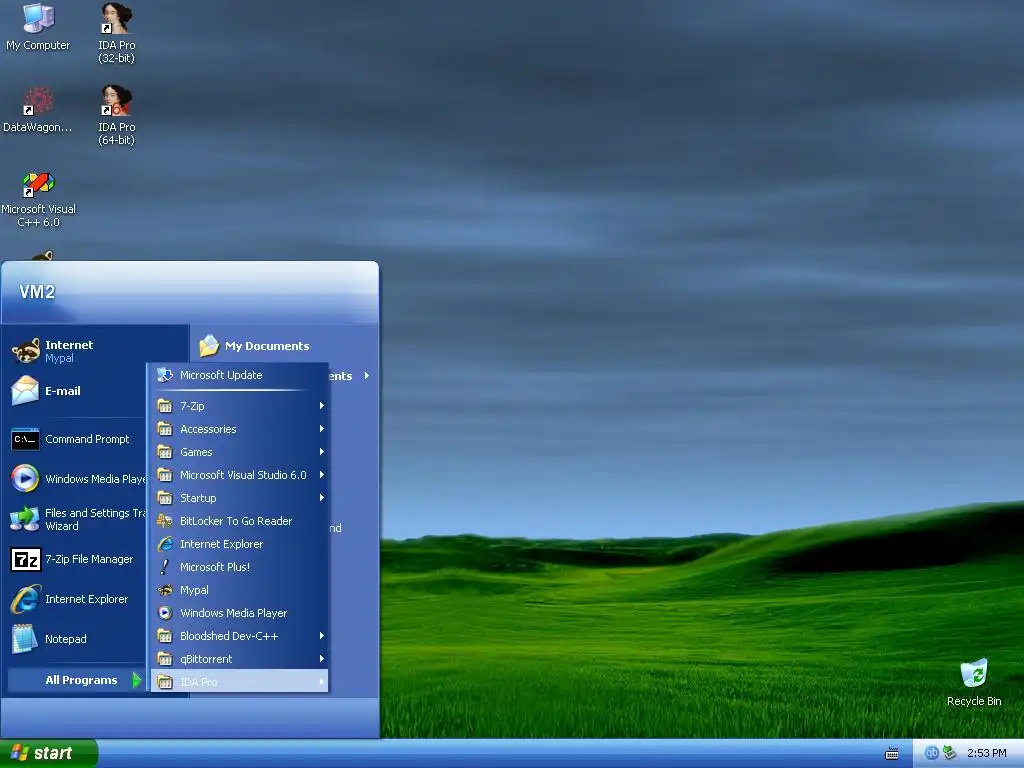Expand the Bloodshed Dev-C++ submenu arrow
The width and height of the screenshot is (1024, 768).
[x=322, y=635]
